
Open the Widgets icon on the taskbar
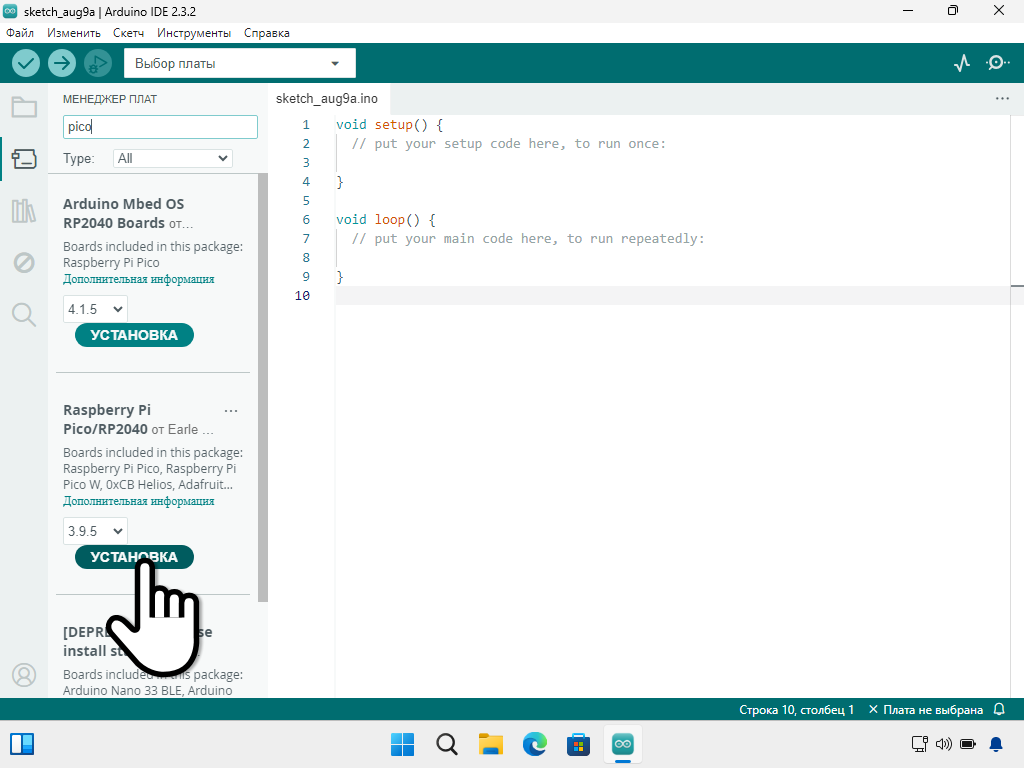click(22, 744)
